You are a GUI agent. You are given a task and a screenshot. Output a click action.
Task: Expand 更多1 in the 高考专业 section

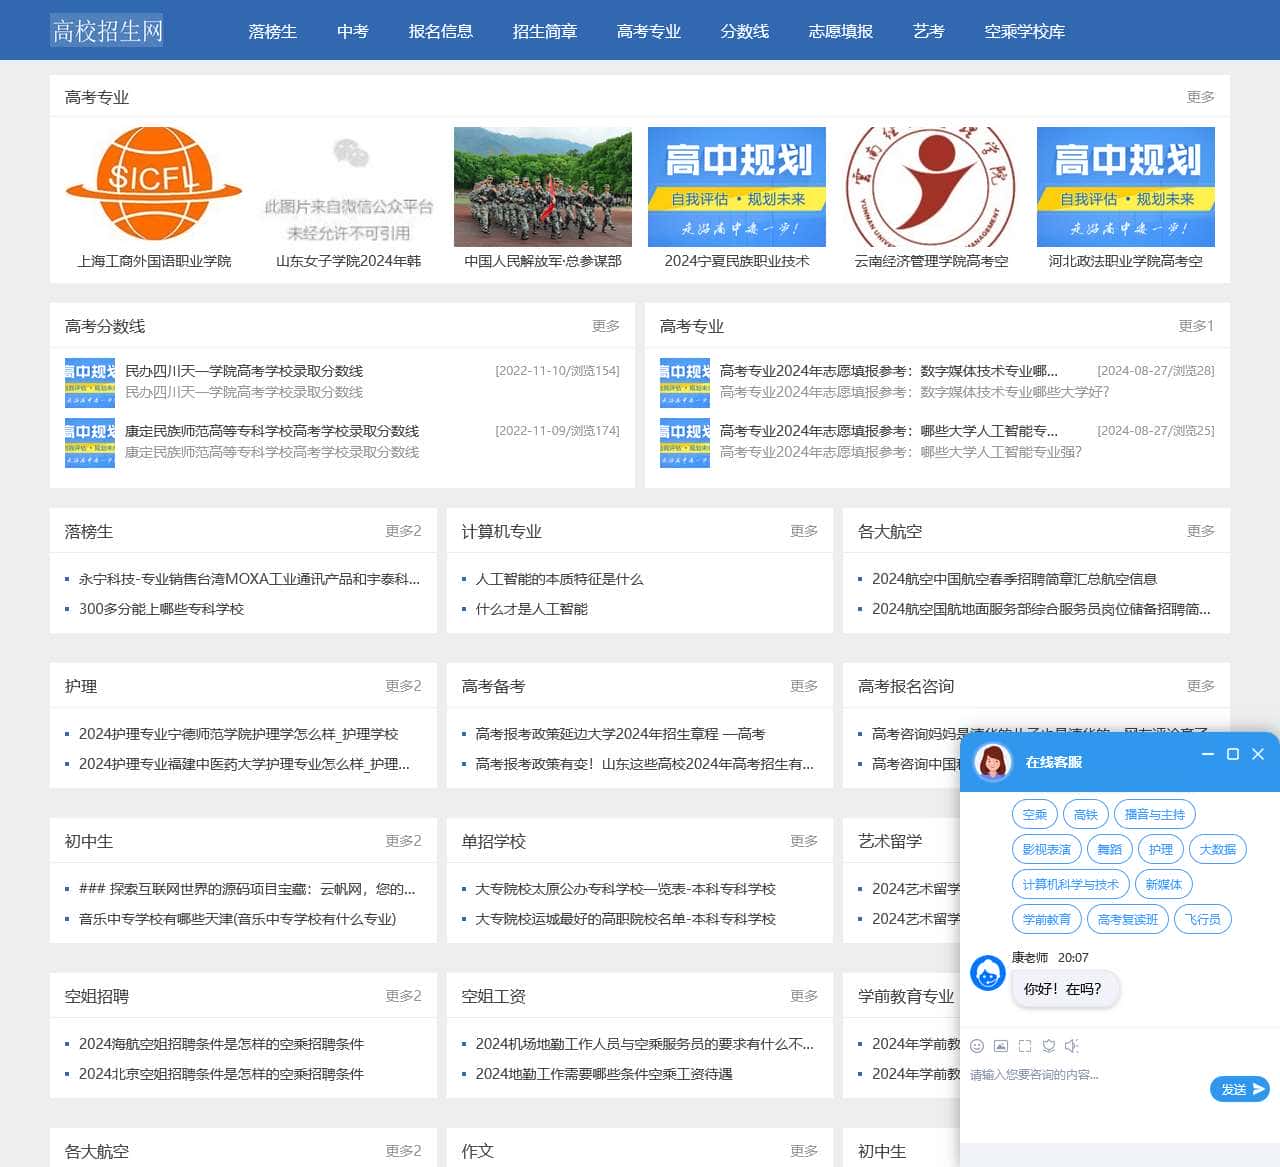click(x=1200, y=325)
